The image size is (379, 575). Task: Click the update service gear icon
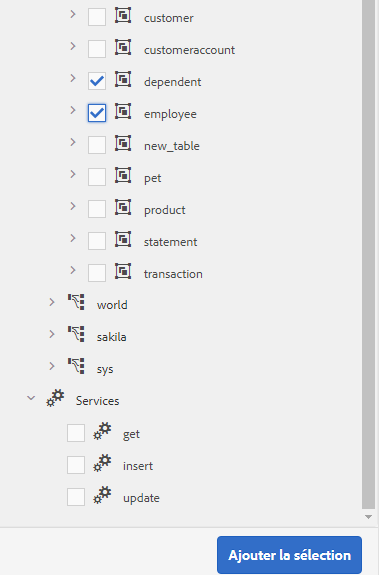point(102,495)
